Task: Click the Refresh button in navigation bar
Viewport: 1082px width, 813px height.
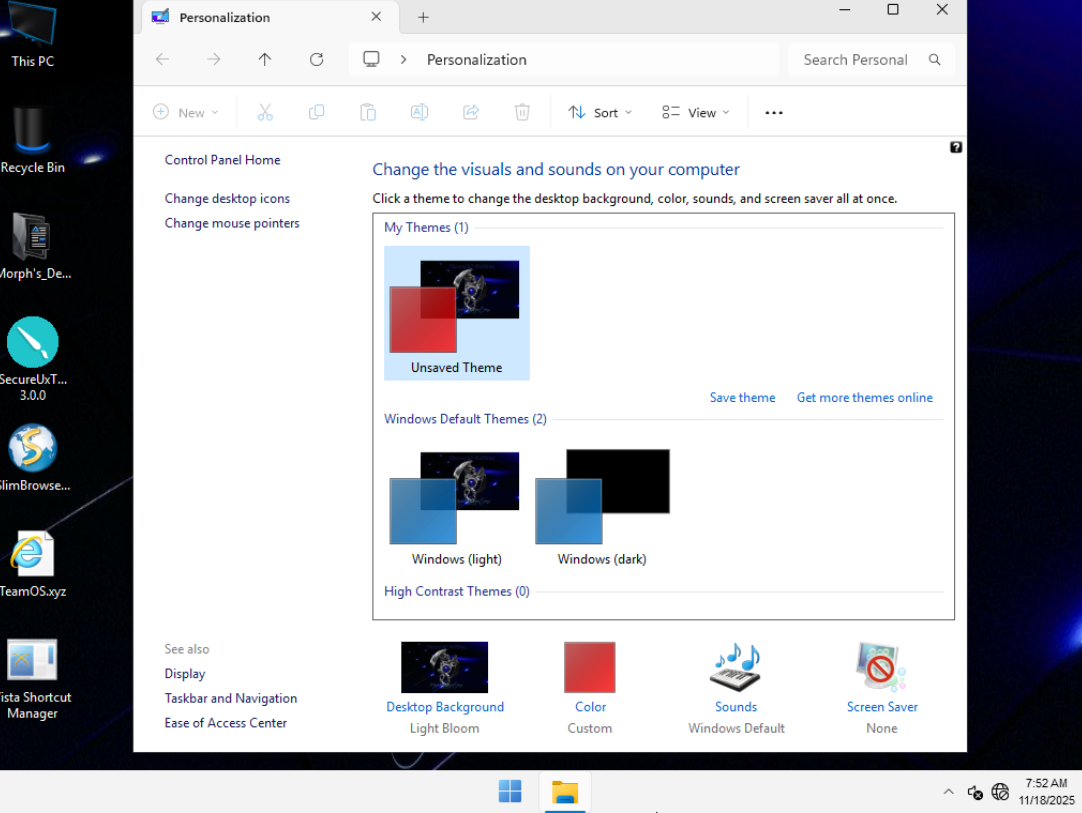Action: pyautogui.click(x=316, y=60)
